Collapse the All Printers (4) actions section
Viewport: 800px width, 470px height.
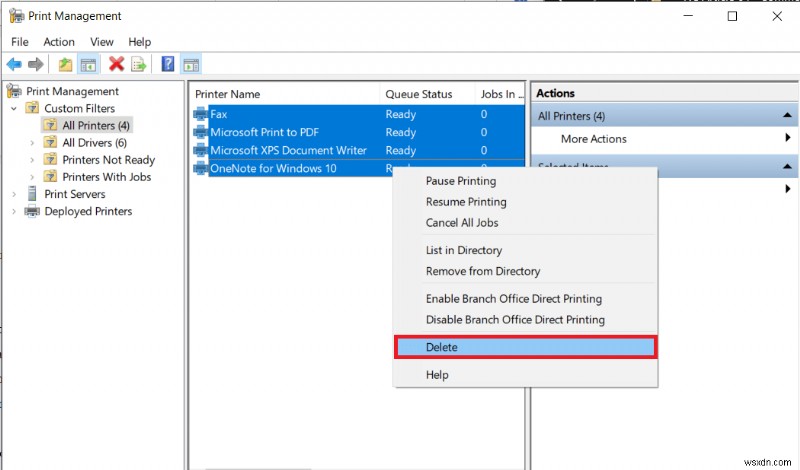coord(787,115)
